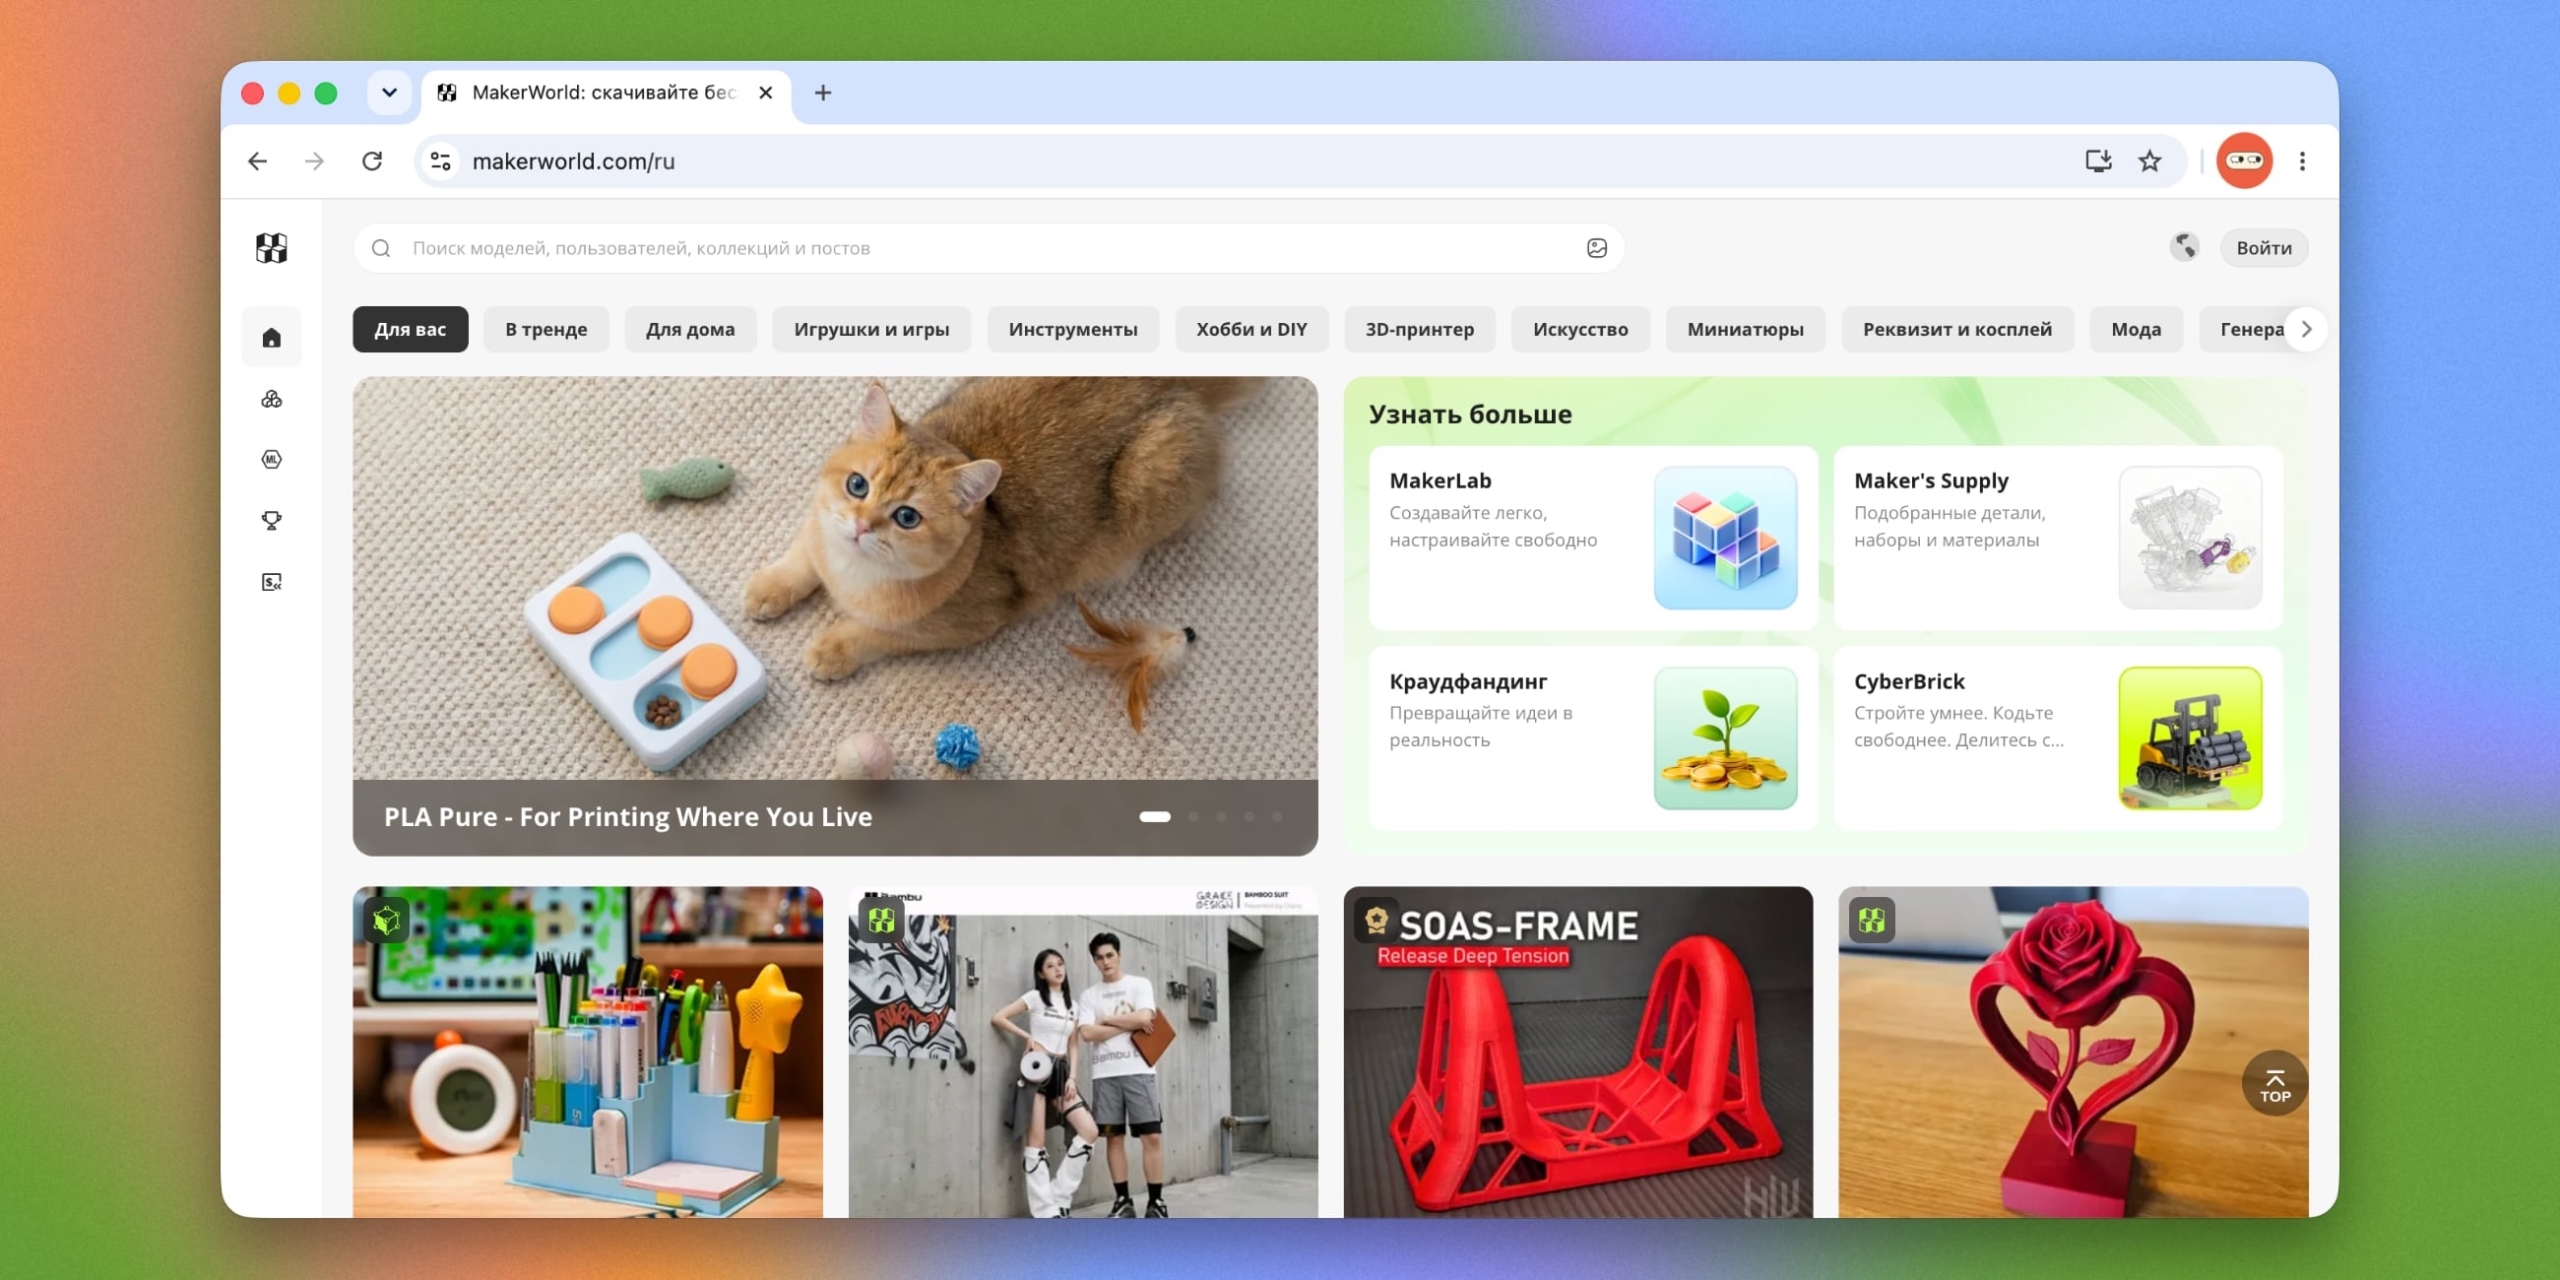Screen dimensions: 2560x1280
Task: Switch to the 3D-принтер category
Action: [1420, 329]
